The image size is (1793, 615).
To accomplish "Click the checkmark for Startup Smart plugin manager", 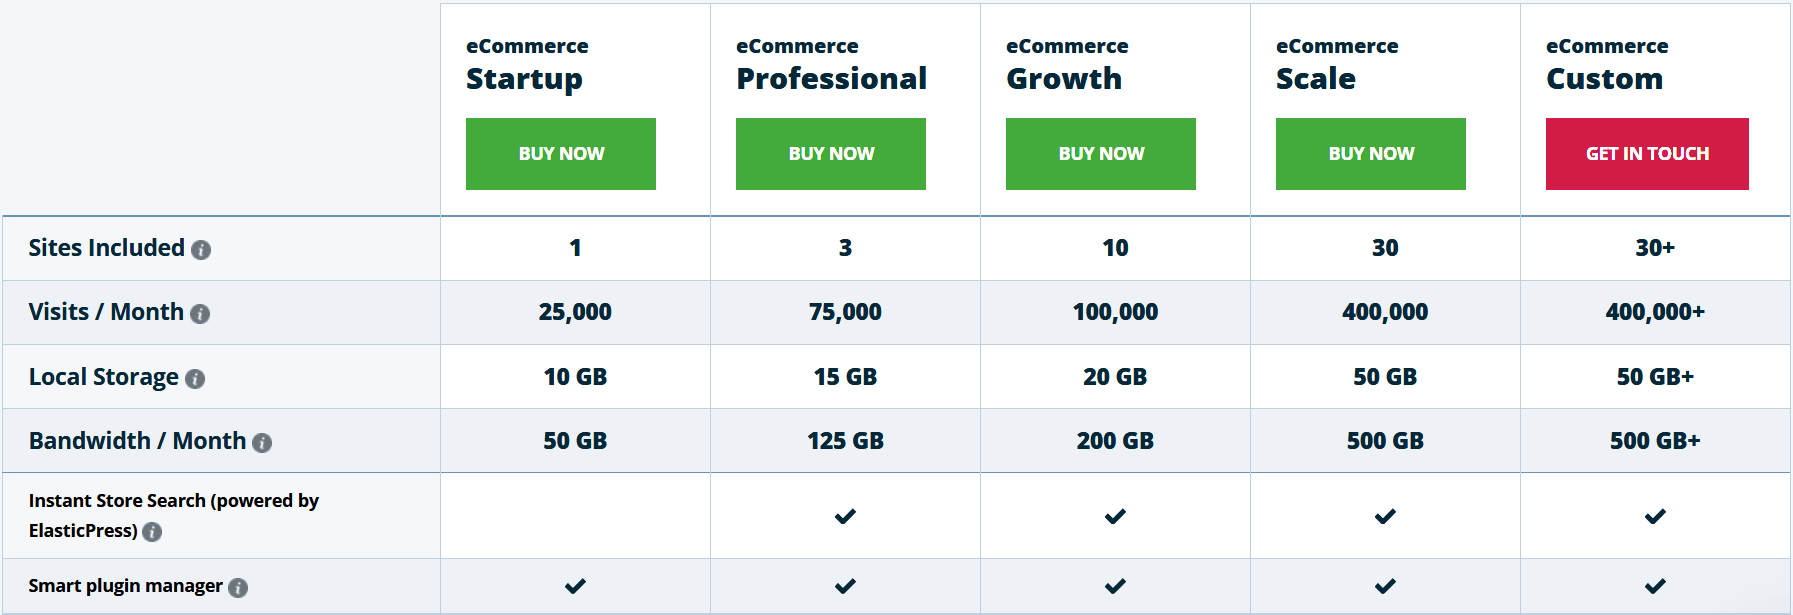I will pyautogui.click(x=574, y=586).
